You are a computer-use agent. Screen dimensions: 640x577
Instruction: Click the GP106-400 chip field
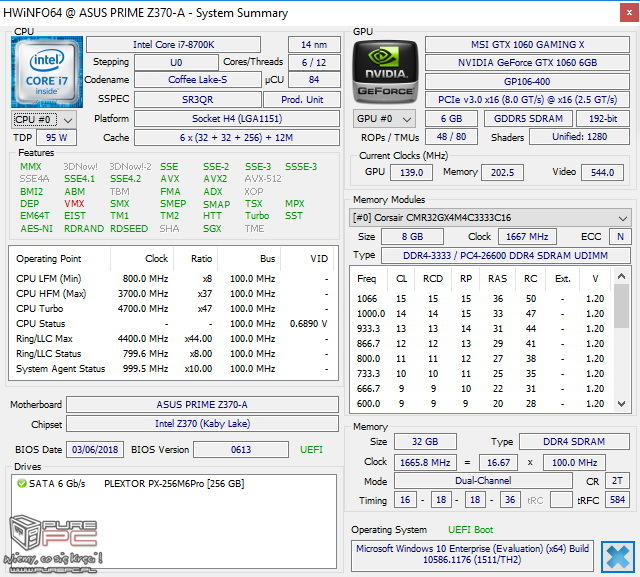coord(527,82)
